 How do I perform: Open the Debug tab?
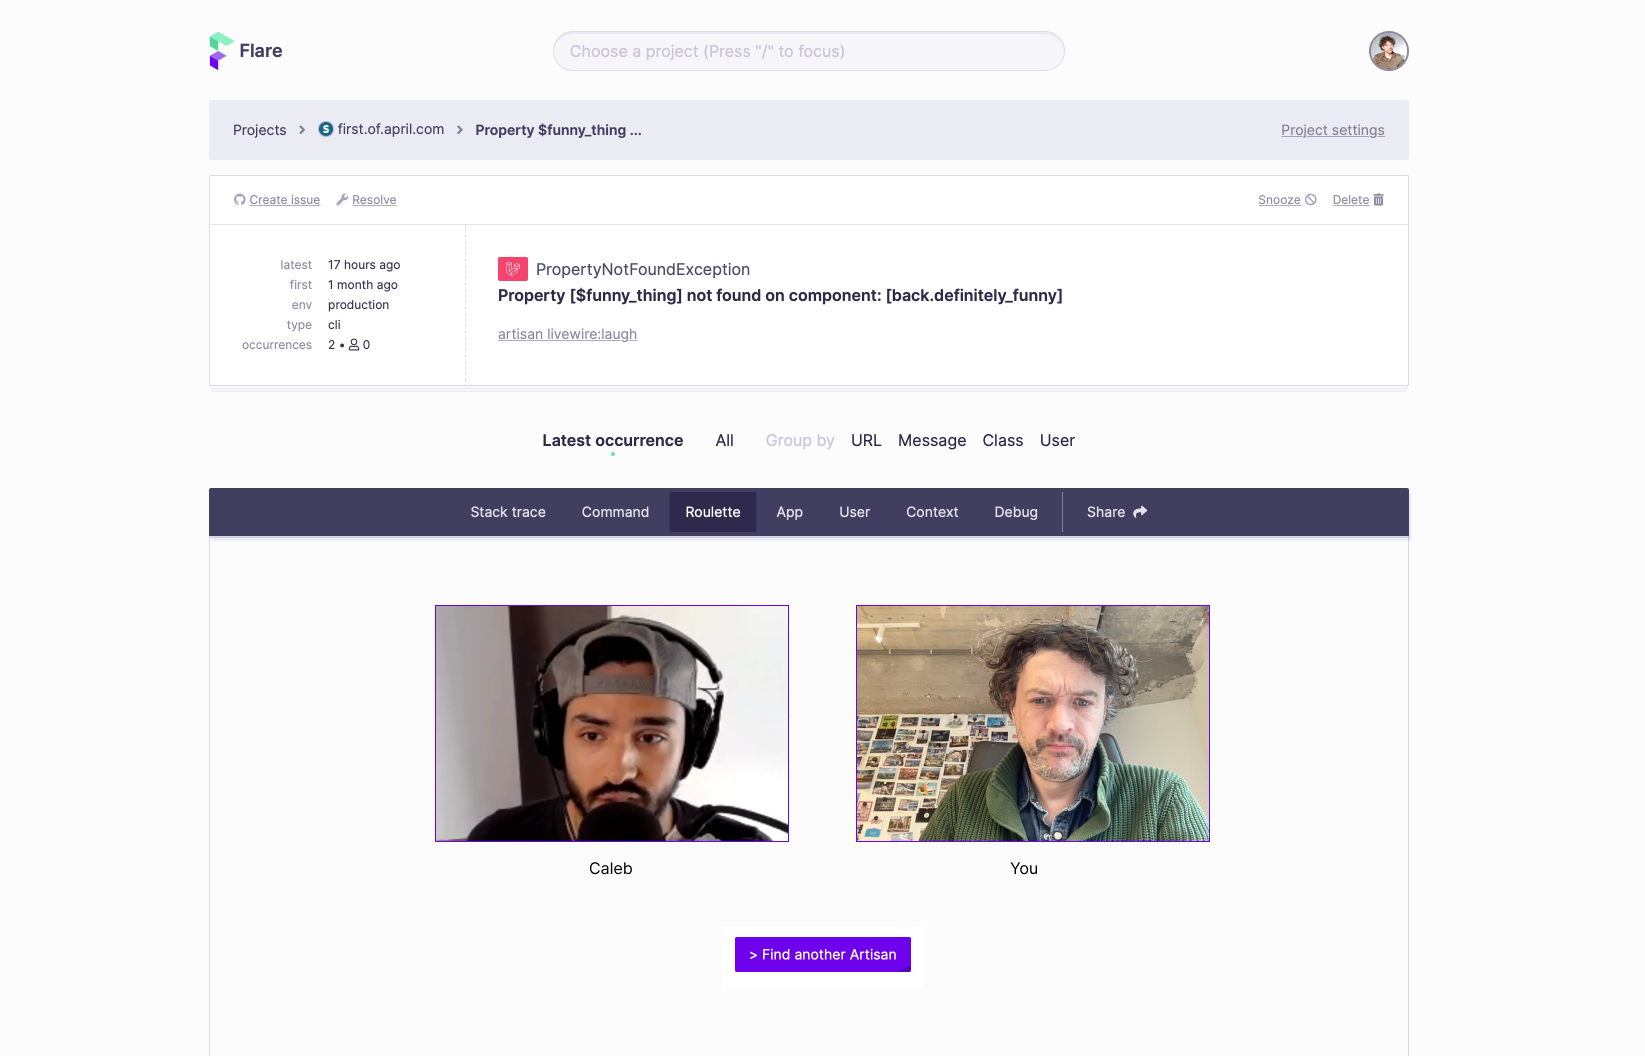click(1016, 512)
